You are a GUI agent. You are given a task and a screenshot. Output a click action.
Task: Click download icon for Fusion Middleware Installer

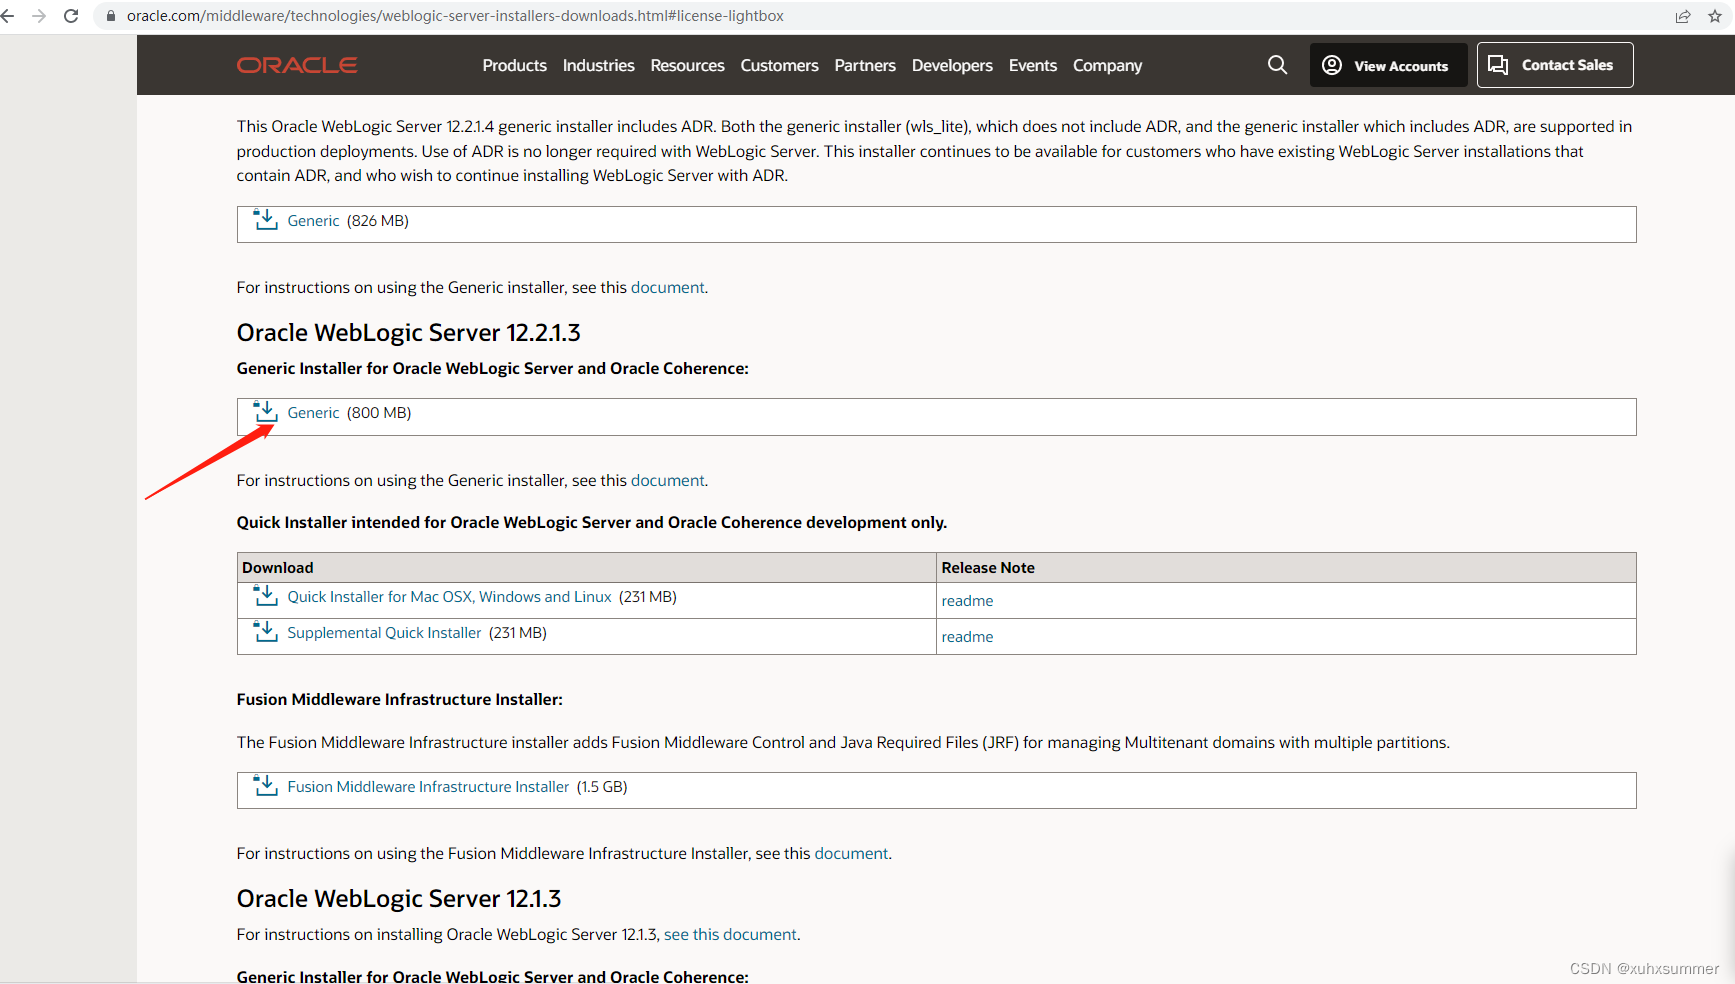point(265,785)
